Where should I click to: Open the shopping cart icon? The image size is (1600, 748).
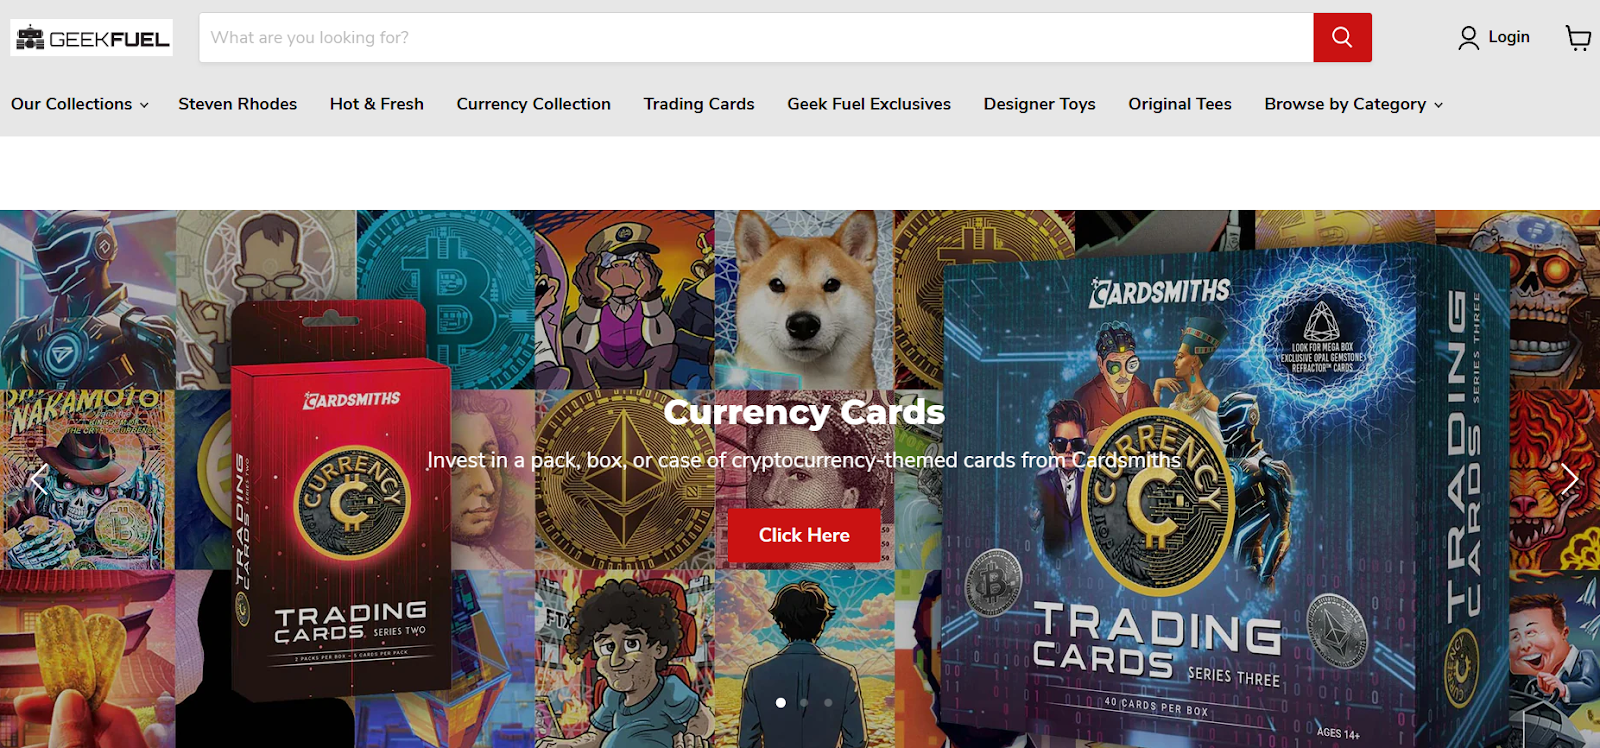point(1578,38)
